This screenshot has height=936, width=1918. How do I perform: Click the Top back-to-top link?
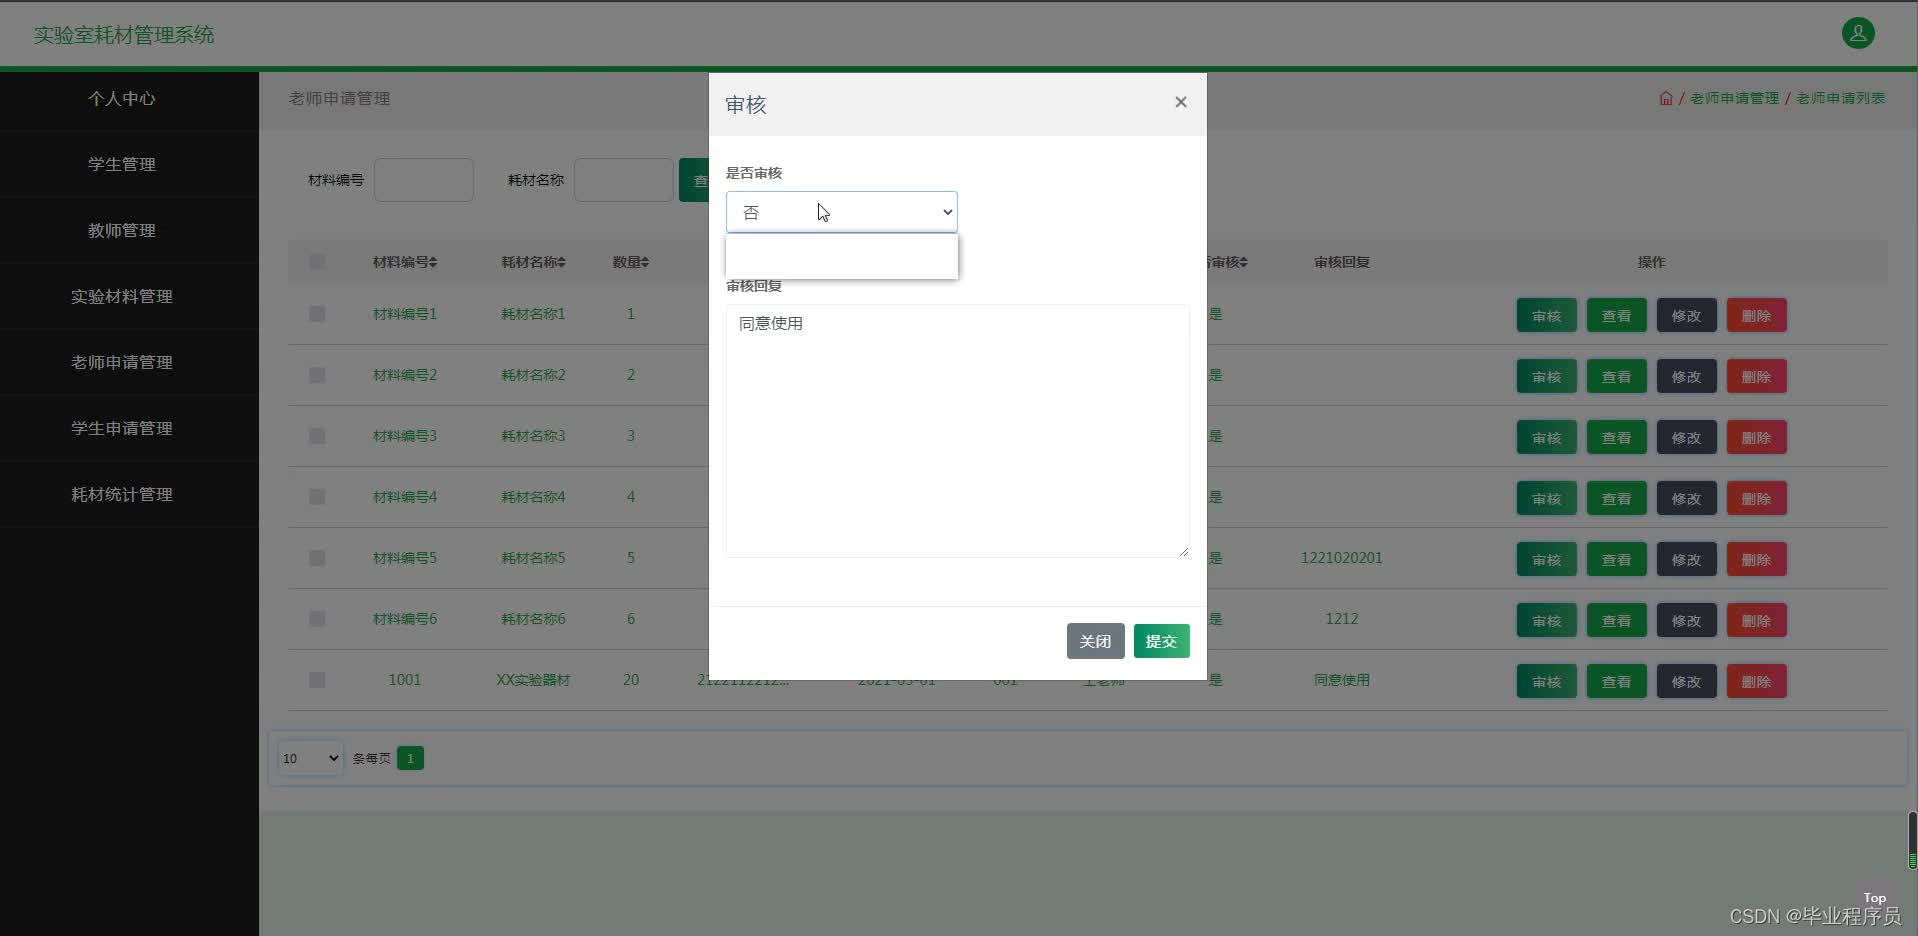(x=1874, y=898)
